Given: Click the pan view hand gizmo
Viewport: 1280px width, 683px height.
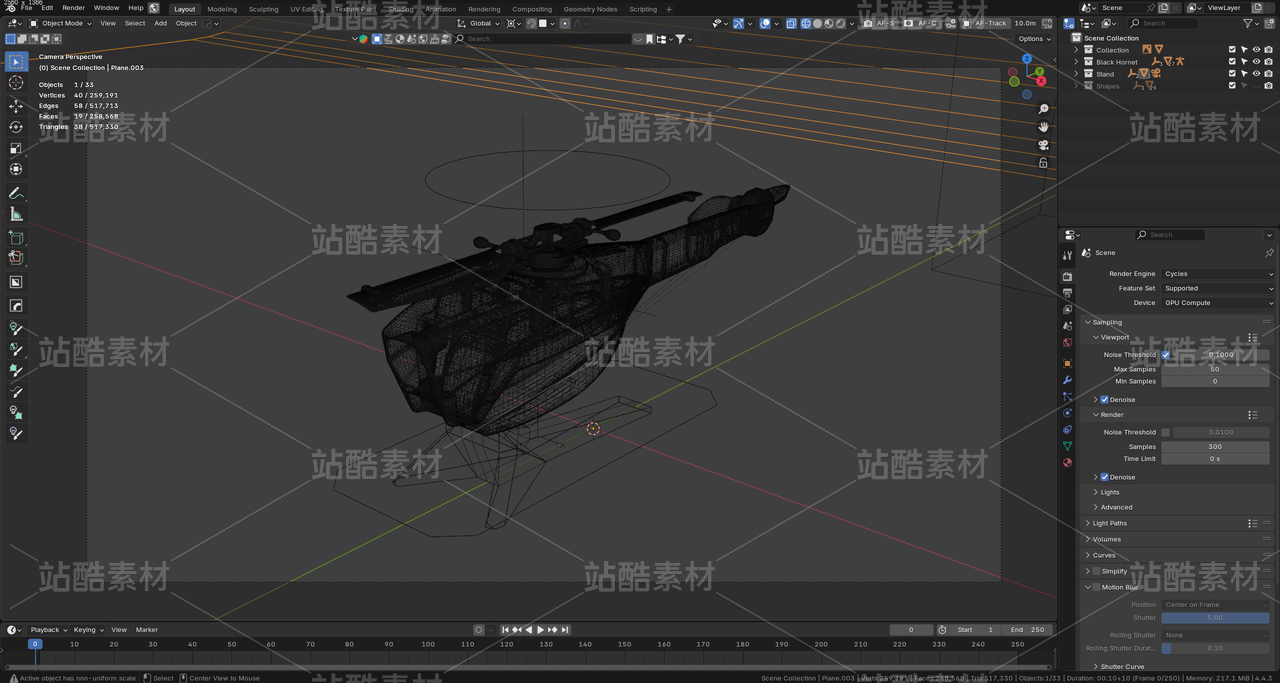Looking at the screenshot, I should coord(1043,127).
